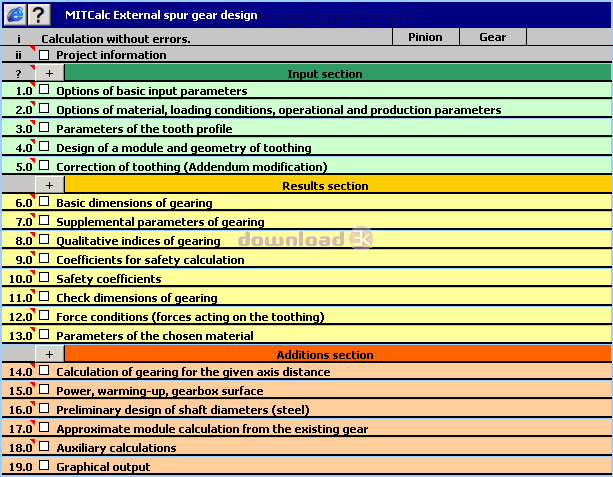Tick the Design of a module checkbox
The height and width of the screenshot is (477, 613).
point(44,147)
